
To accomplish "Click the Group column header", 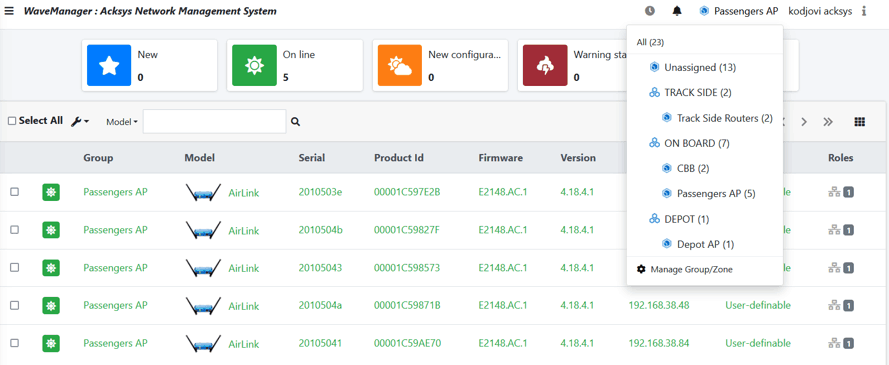I will point(98,158).
